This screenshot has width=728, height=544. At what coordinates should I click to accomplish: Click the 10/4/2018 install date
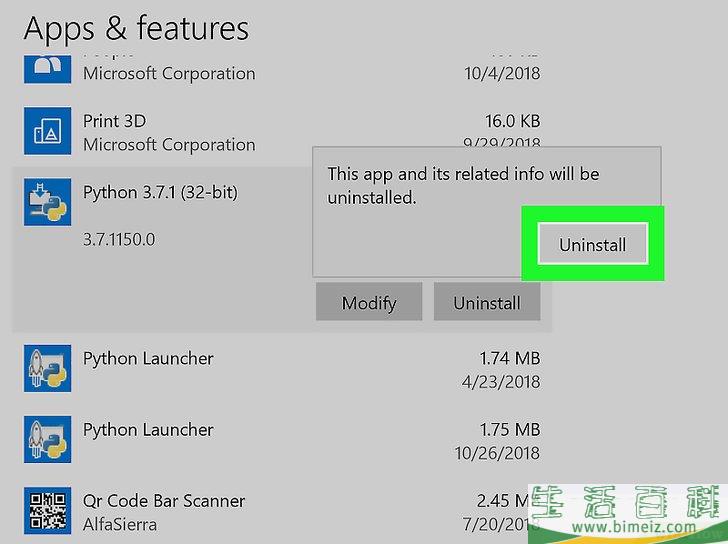click(502, 73)
